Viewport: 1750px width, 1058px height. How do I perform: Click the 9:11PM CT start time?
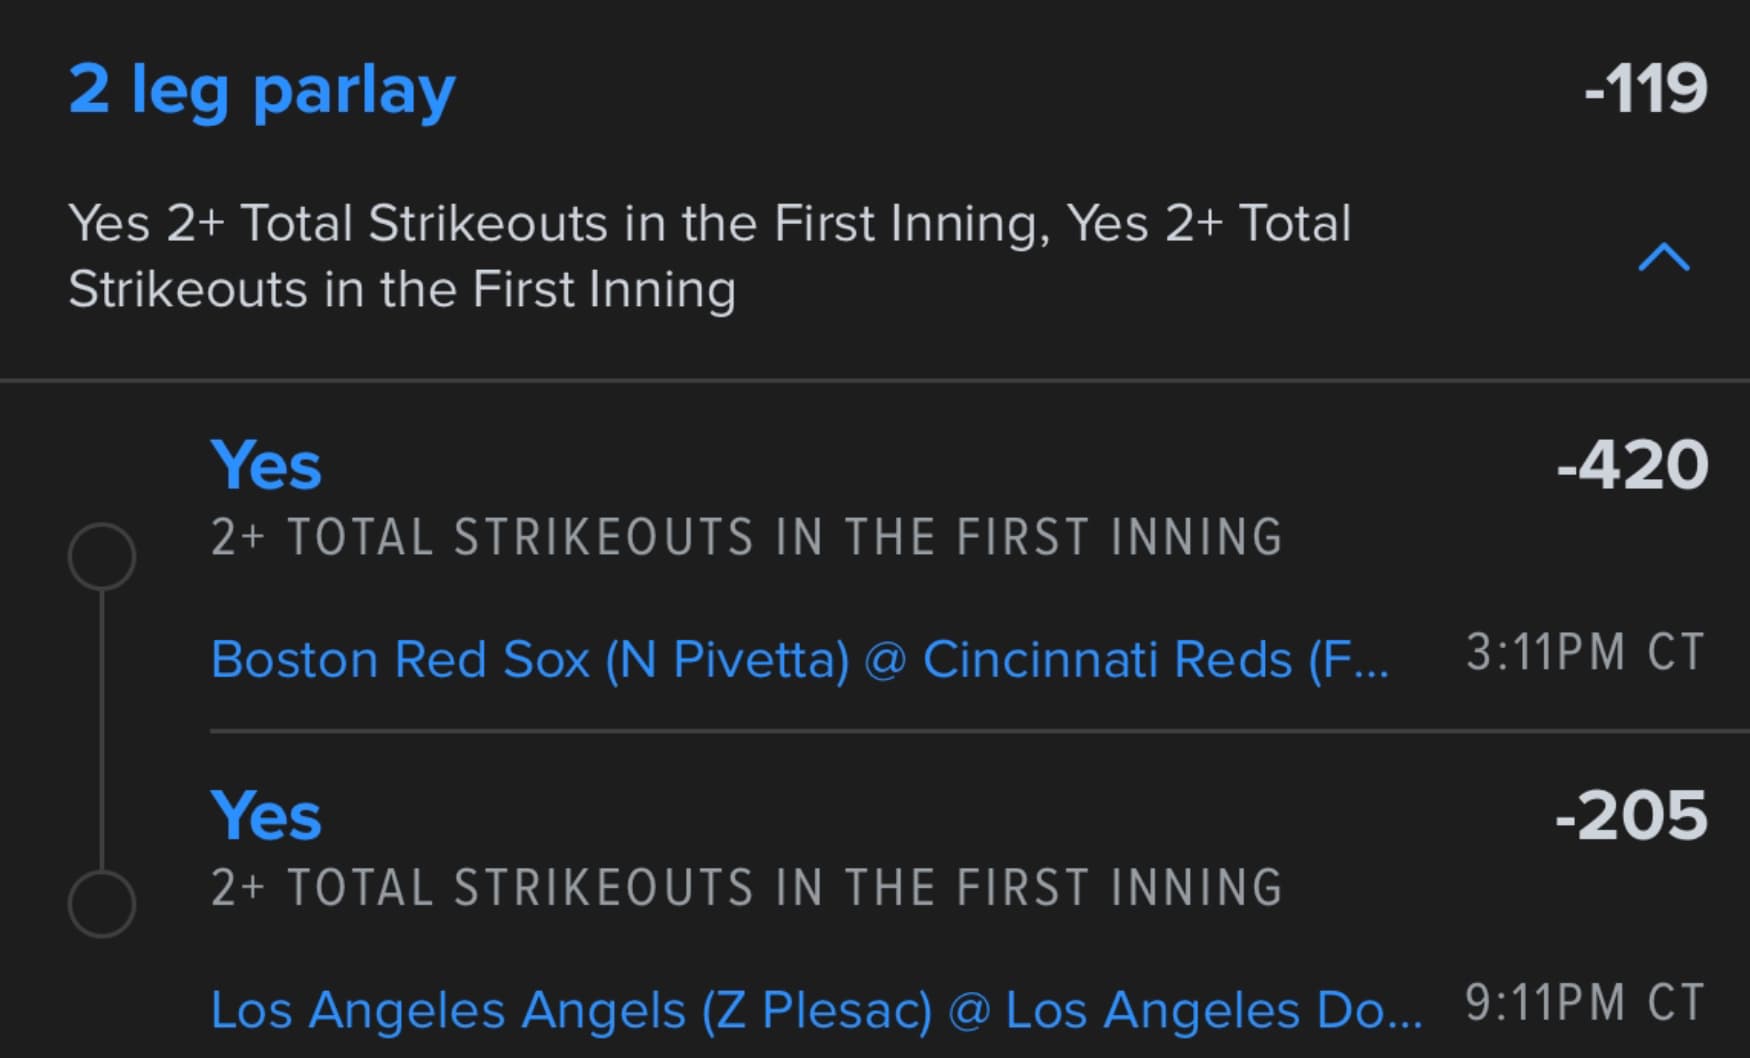[x=1585, y=1003]
